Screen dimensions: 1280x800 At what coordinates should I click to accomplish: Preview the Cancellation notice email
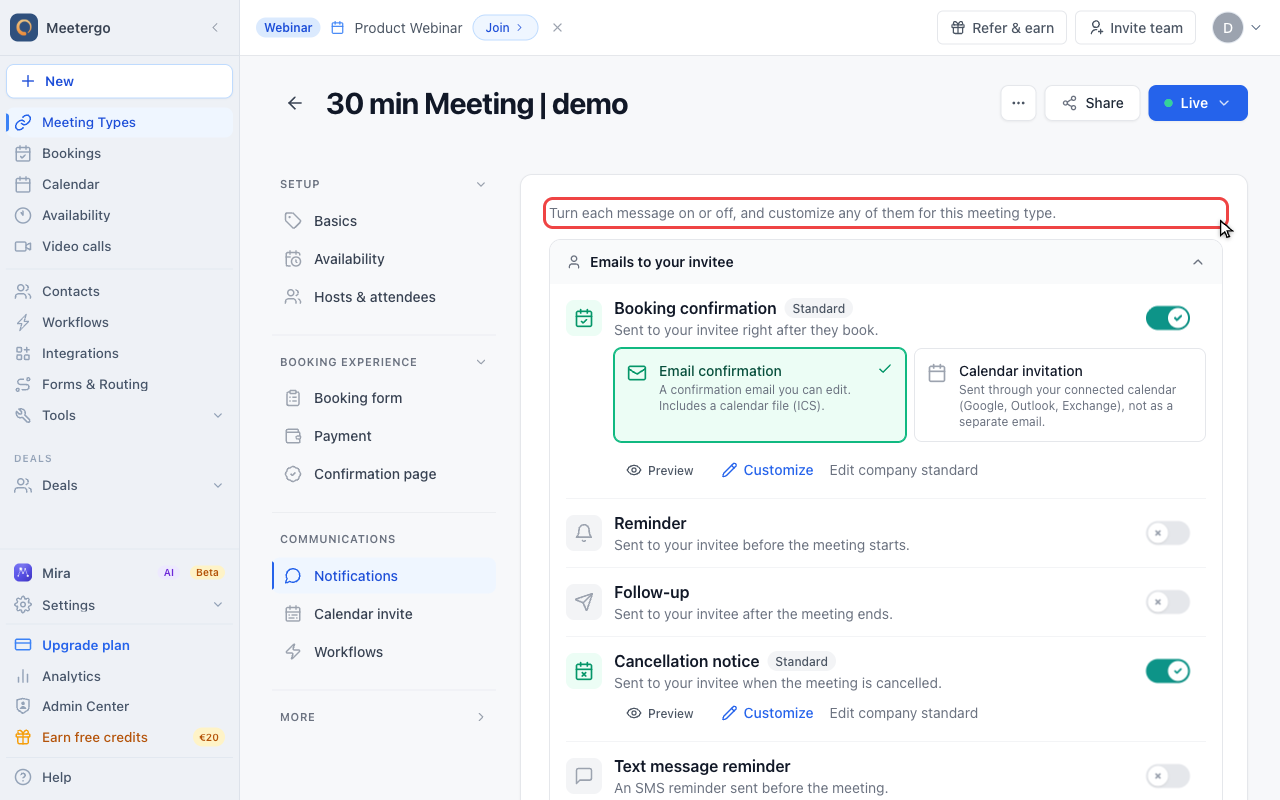click(x=660, y=713)
